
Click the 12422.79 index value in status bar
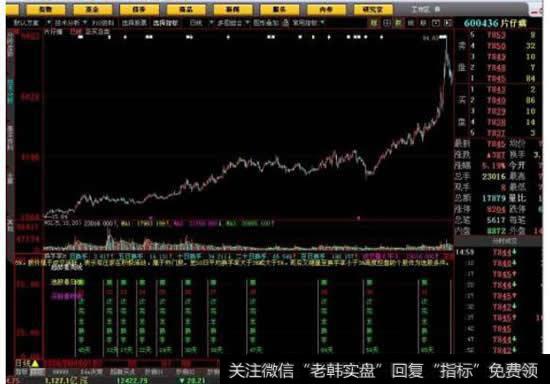132,380
